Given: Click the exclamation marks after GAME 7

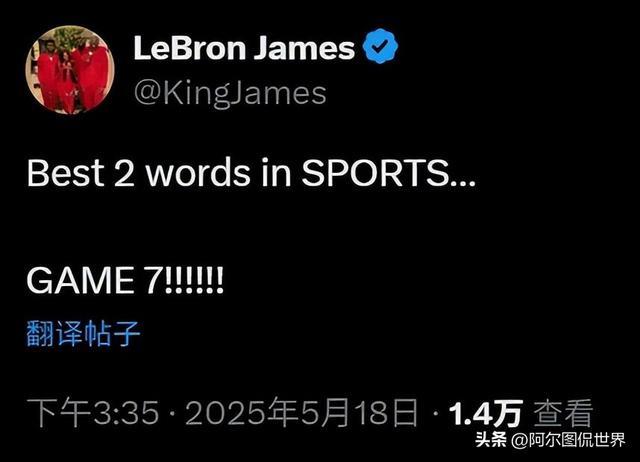Looking at the screenshot, I should [194, 280].
